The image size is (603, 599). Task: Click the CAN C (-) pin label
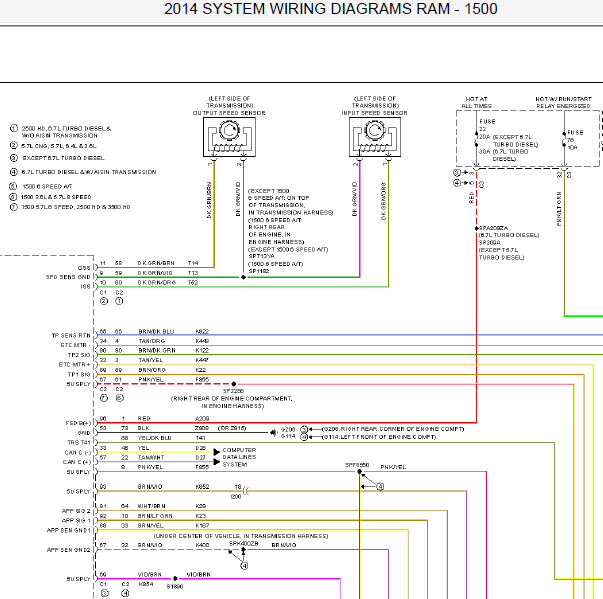[78, 453]
